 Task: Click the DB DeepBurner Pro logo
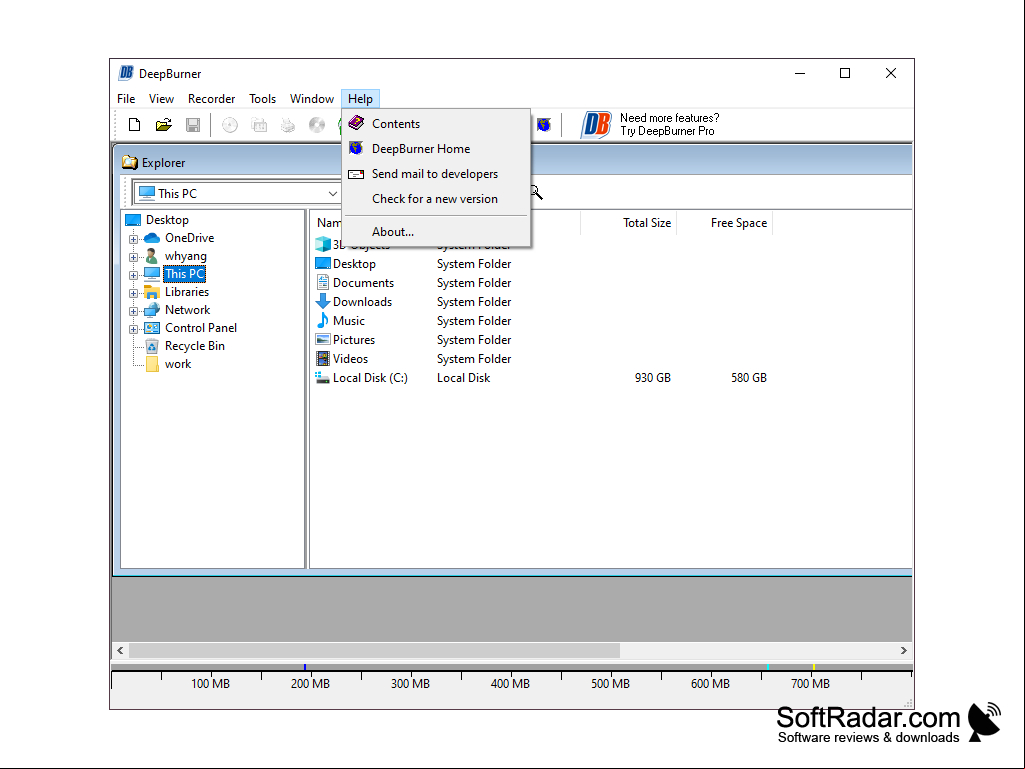[x=596, y=124]
